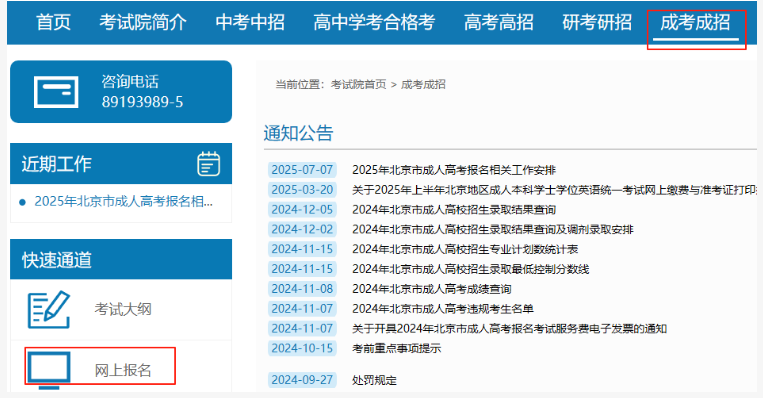Open 2024年北京市成人高校招生录取结果查询 notice
This screenshot has height=398, width=763.
tap(454, 210)
